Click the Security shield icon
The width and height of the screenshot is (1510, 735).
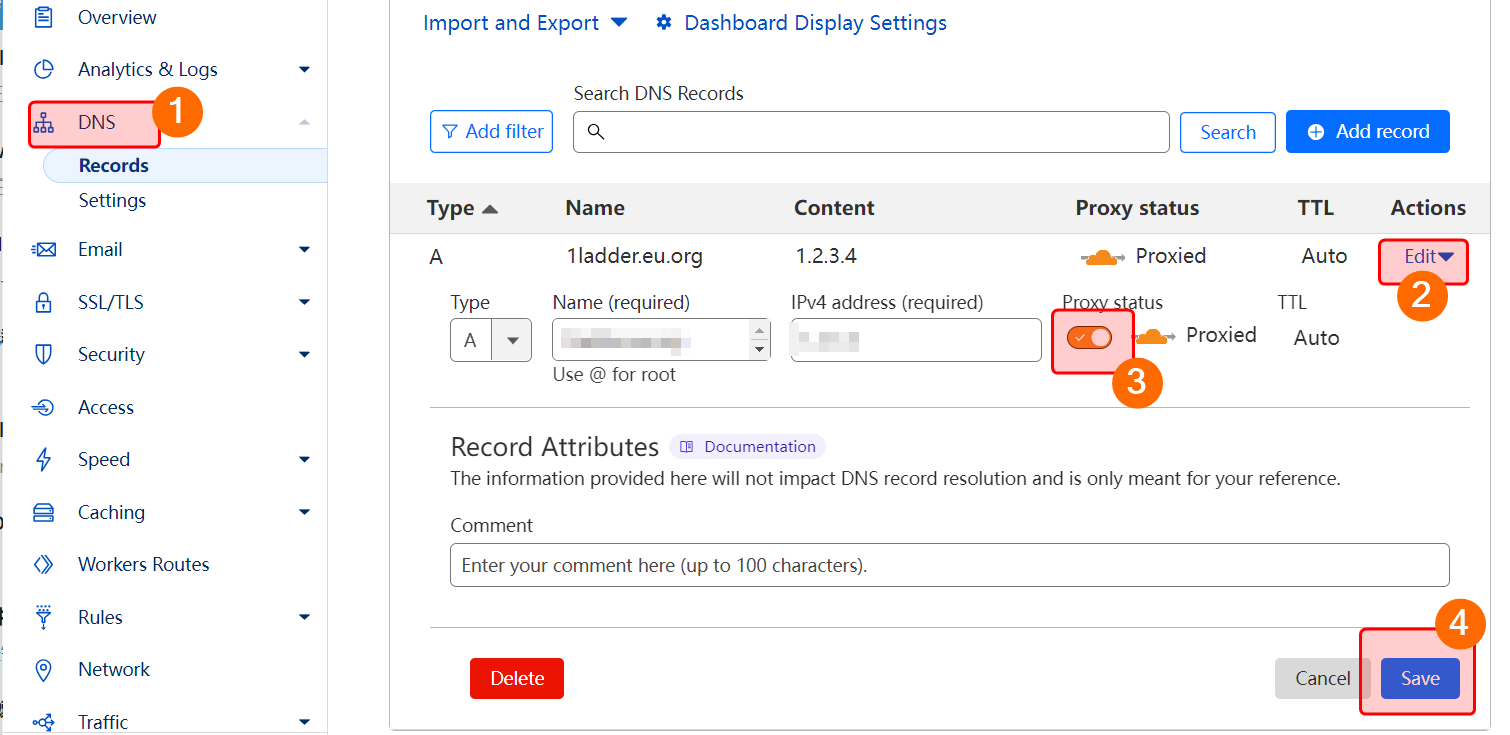43,354
